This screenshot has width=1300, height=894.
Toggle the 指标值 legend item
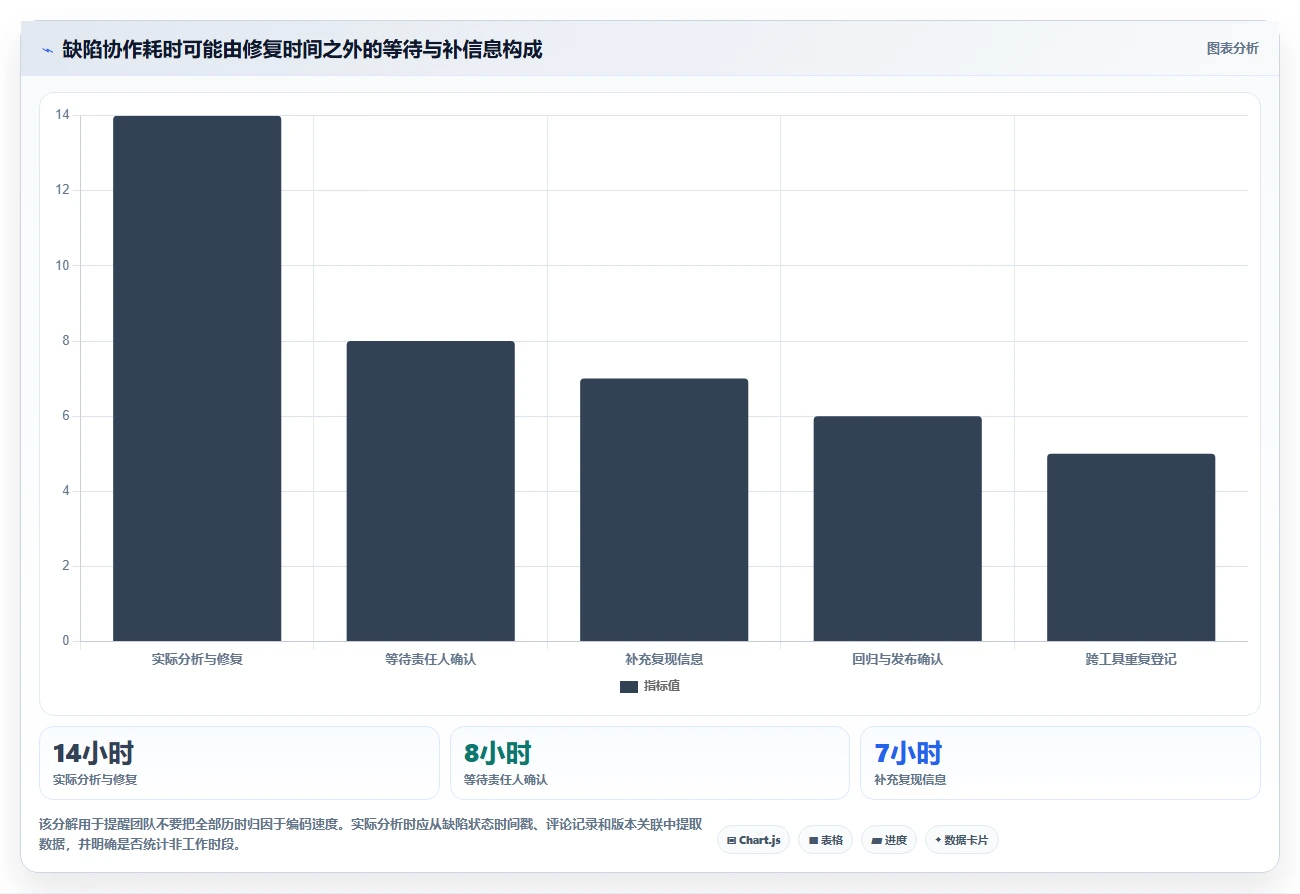coord(650,686)
